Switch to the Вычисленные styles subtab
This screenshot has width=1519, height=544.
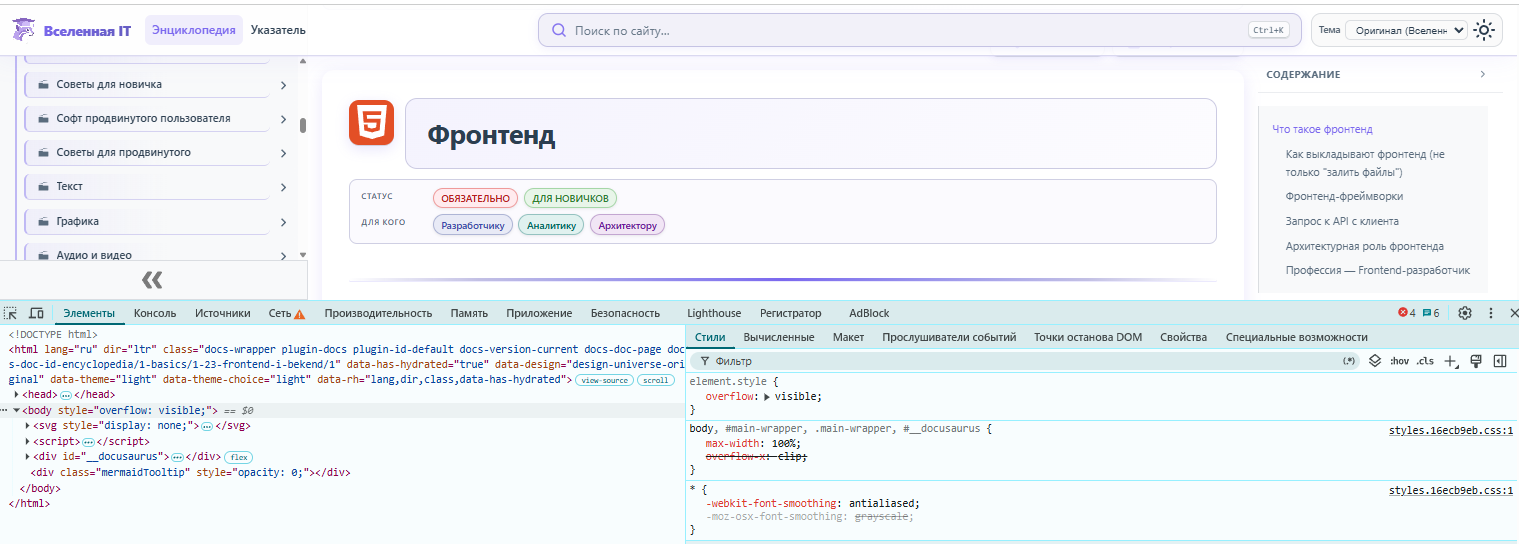(x=779, y=337)
